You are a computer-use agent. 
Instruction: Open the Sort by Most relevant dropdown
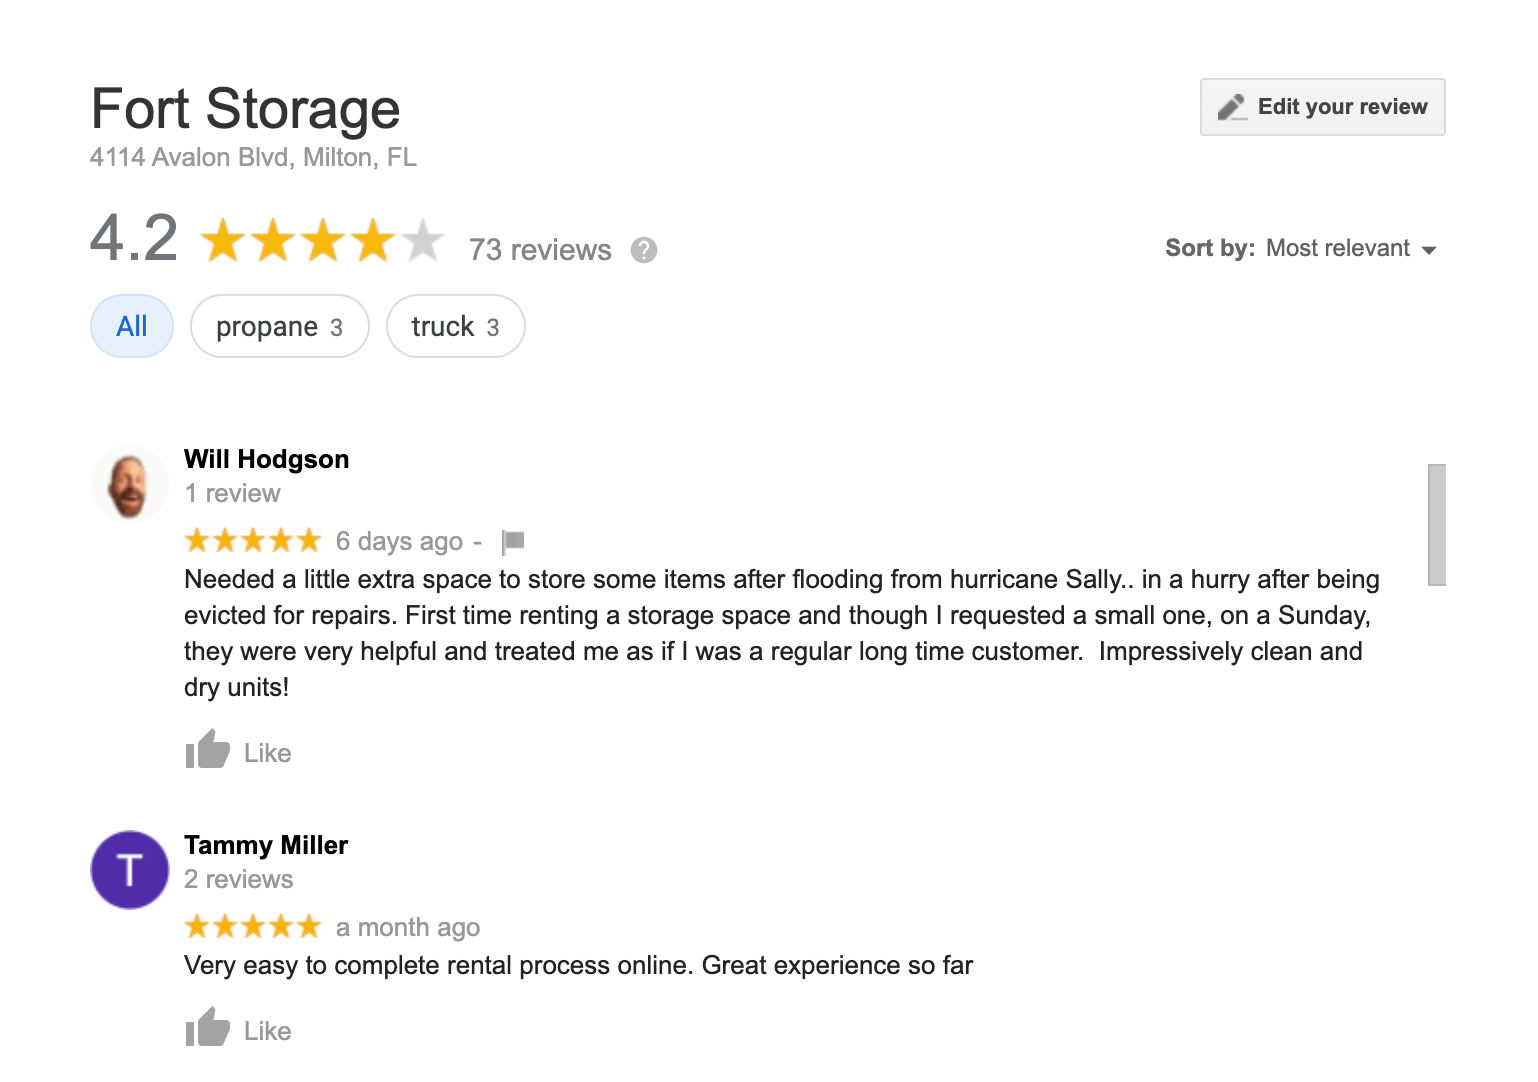click(x=1338, y=248)
